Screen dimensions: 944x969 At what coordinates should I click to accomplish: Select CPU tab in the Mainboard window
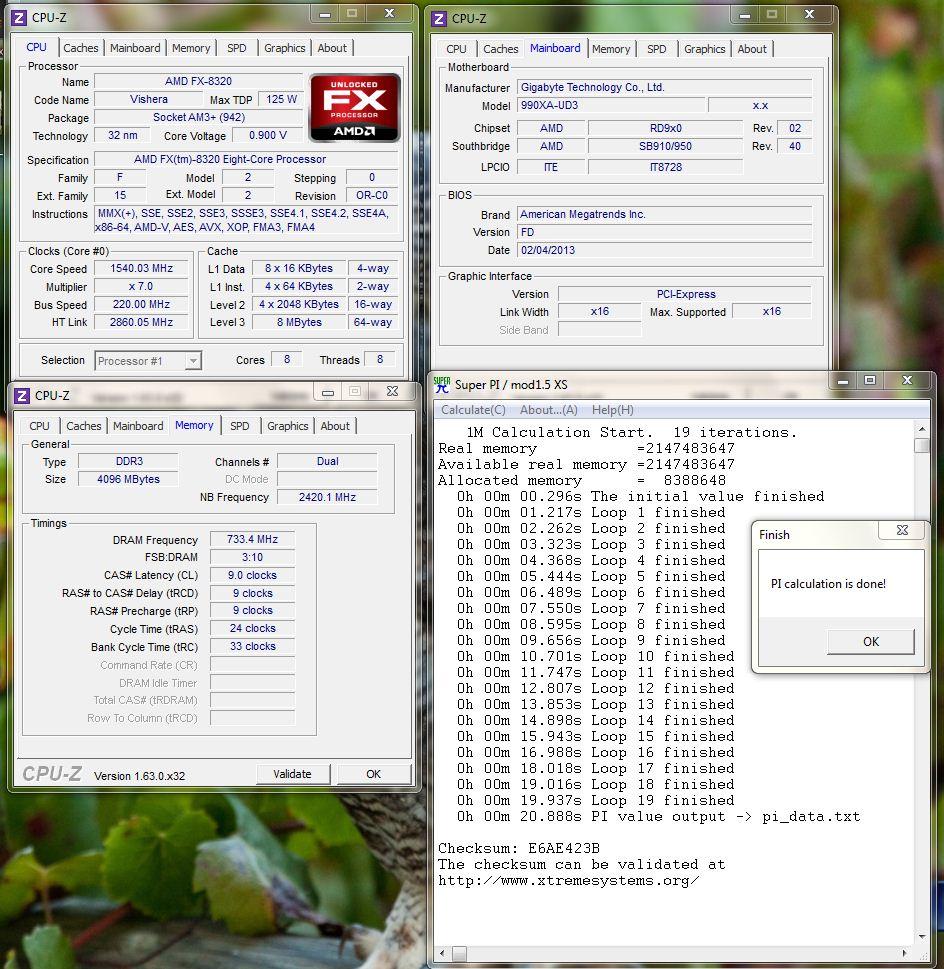click(x=457, y=49)
